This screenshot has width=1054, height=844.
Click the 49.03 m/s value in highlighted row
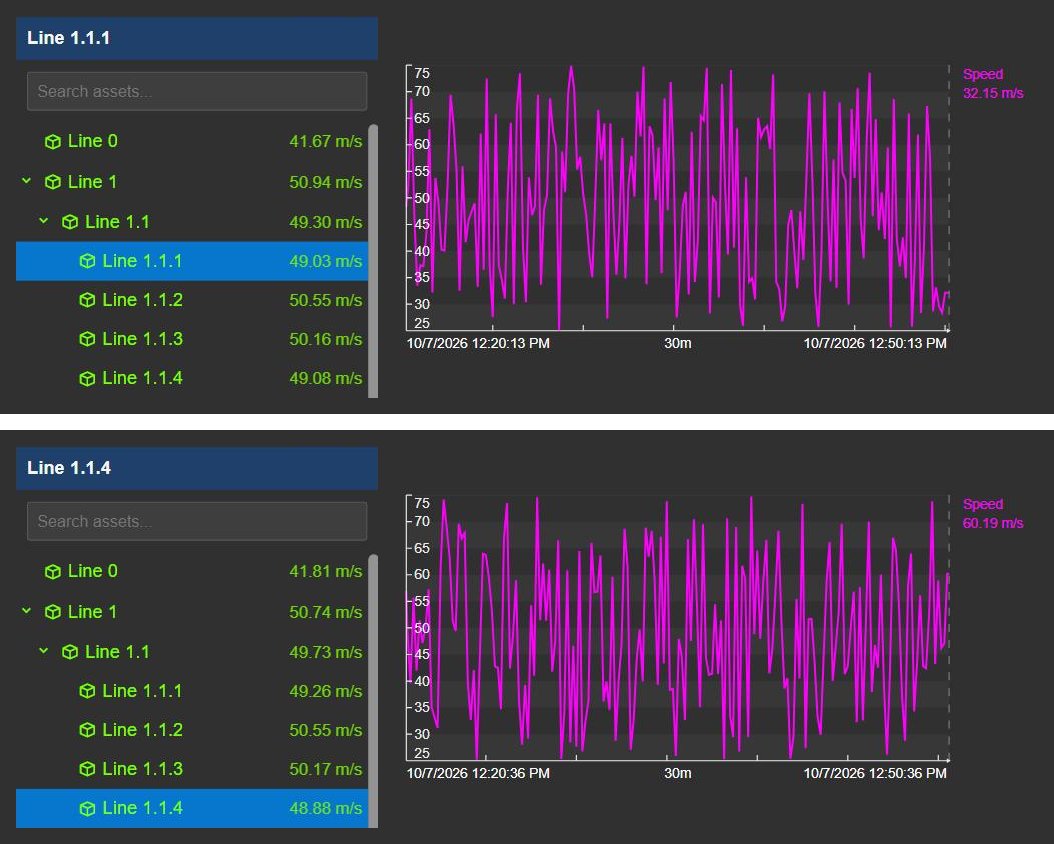325,261
